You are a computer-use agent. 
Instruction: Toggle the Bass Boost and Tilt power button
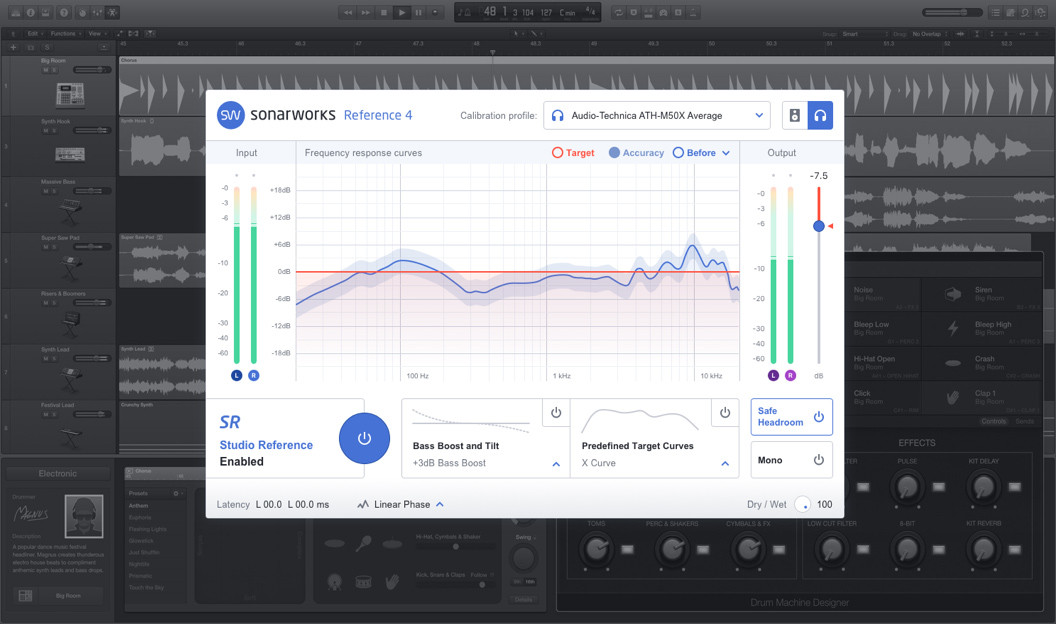[x=556, y=413]
